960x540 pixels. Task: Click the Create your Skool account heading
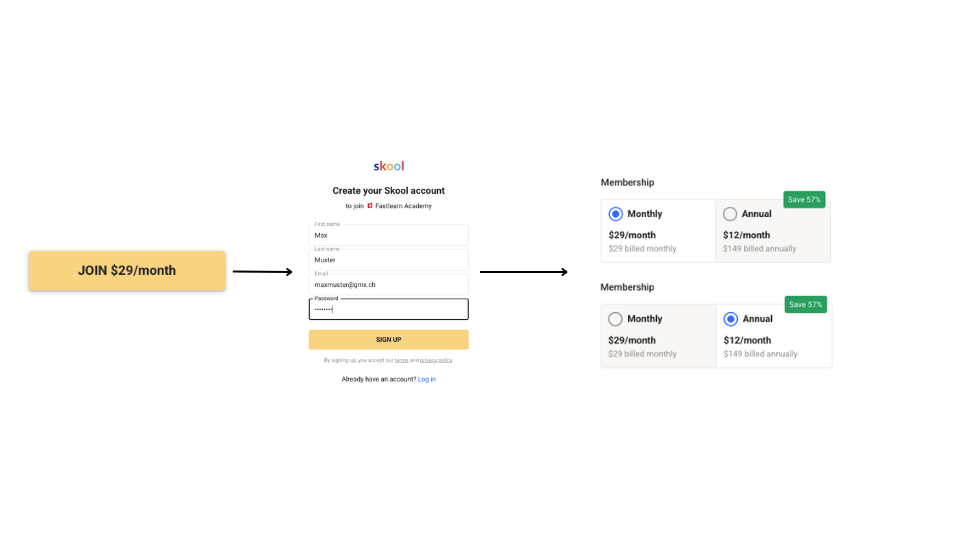(x=388, y=190)
